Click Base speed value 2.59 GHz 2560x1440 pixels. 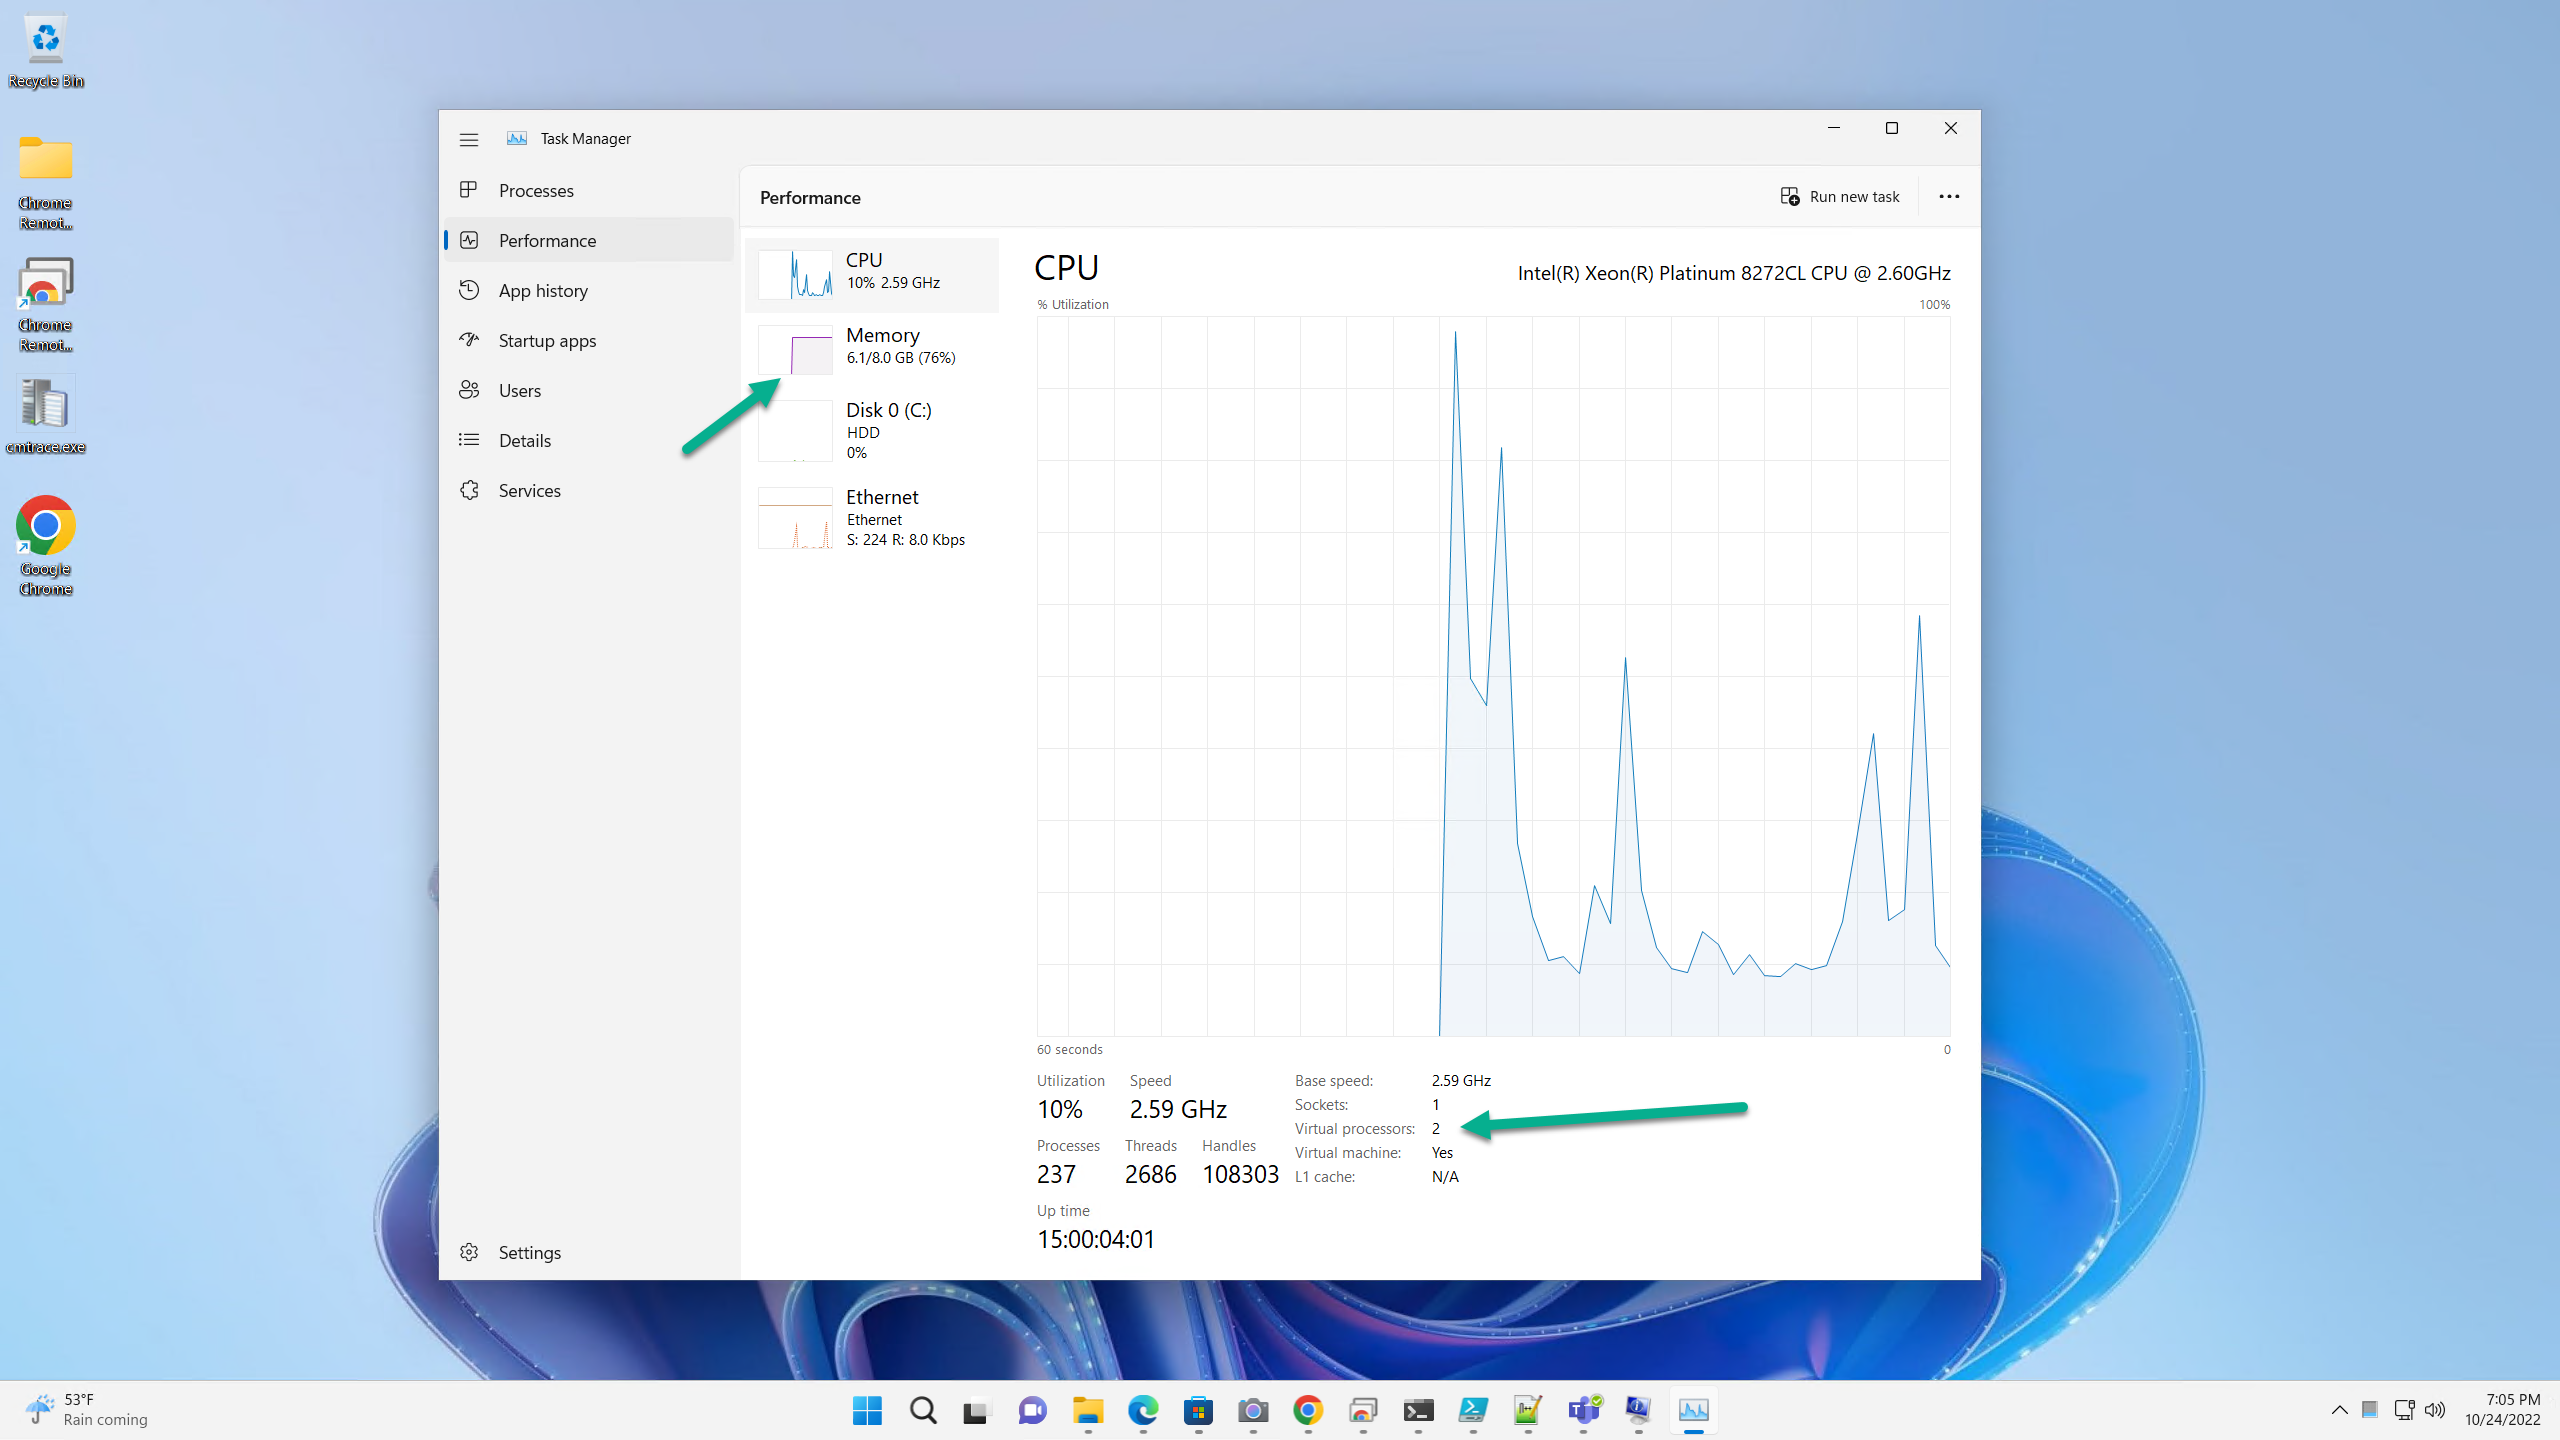pyautogui.click(x=1461, y=1080)
